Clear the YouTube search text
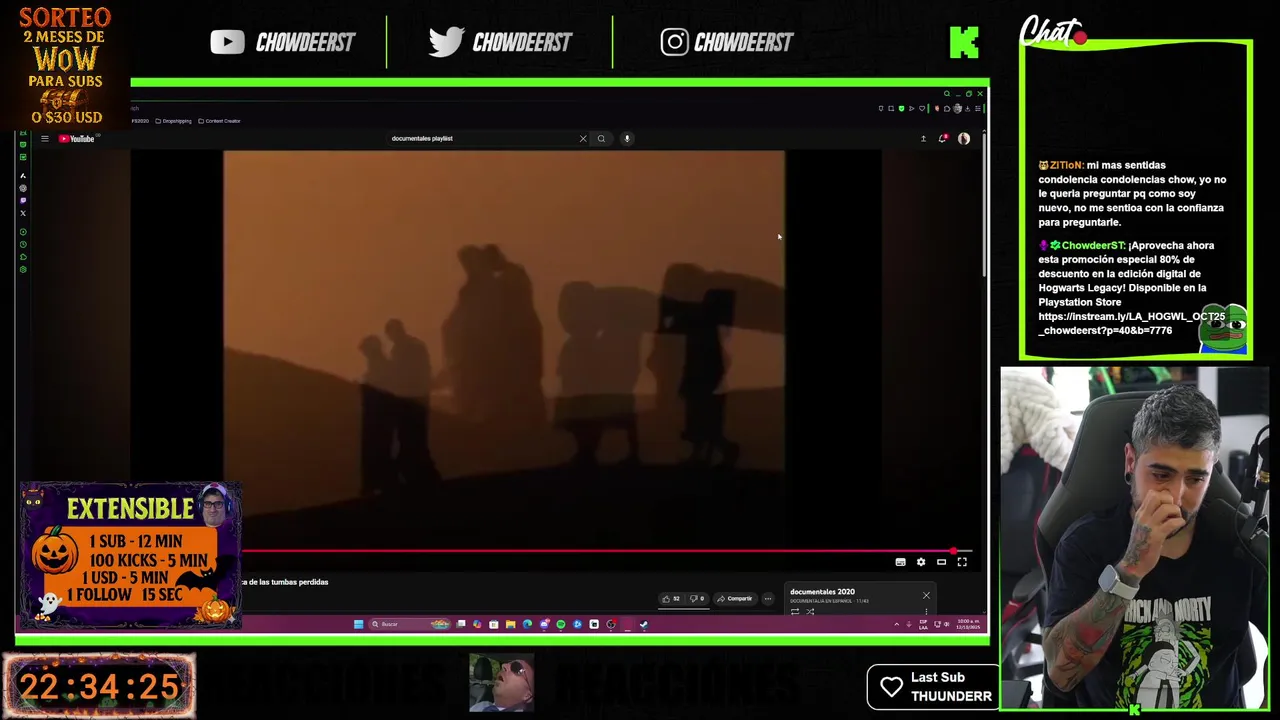This screenshot has width=1280, height=720. (583, 139)
